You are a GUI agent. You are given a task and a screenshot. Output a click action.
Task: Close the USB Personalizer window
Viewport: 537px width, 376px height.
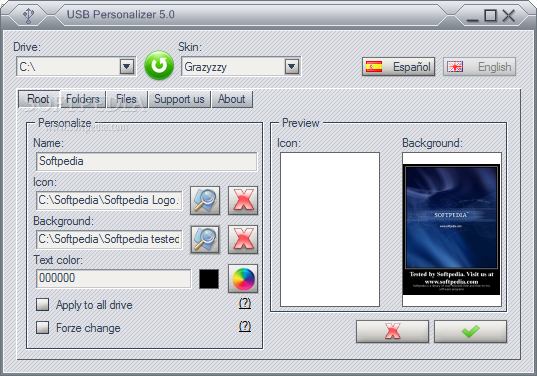coord(509,15)
